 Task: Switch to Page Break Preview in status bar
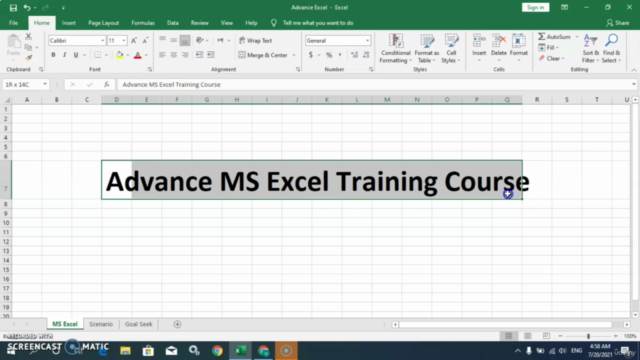pos(546,336)
